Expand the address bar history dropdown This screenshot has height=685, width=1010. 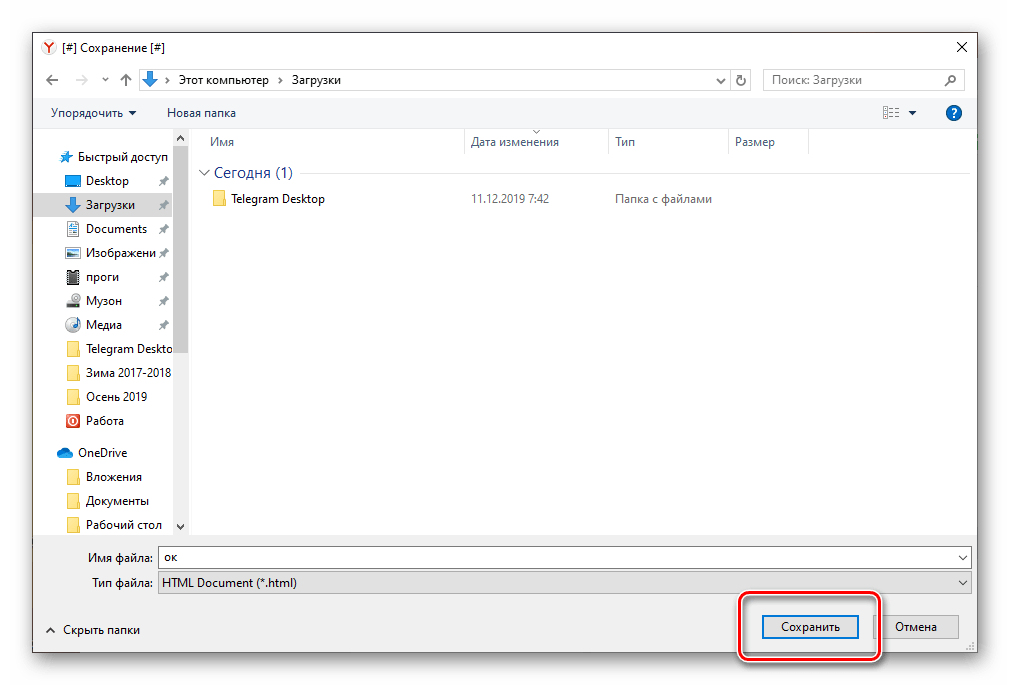(720, 80)
